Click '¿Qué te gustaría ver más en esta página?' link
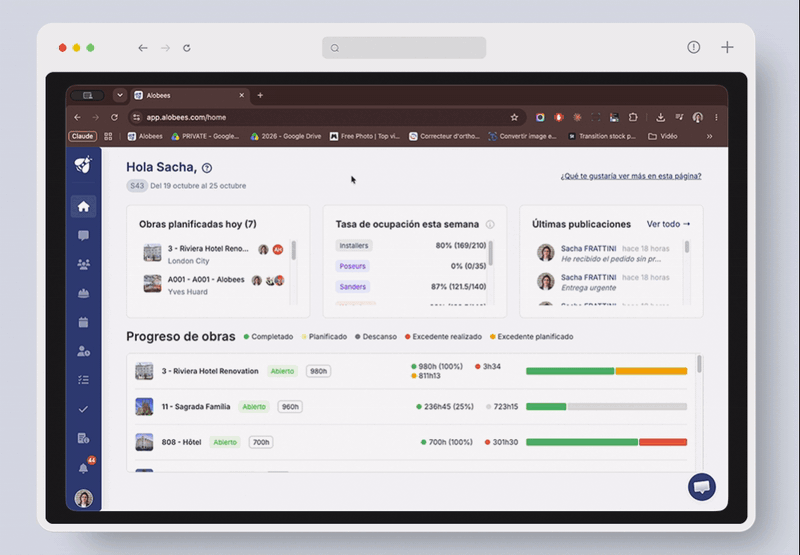 point(631,176)
